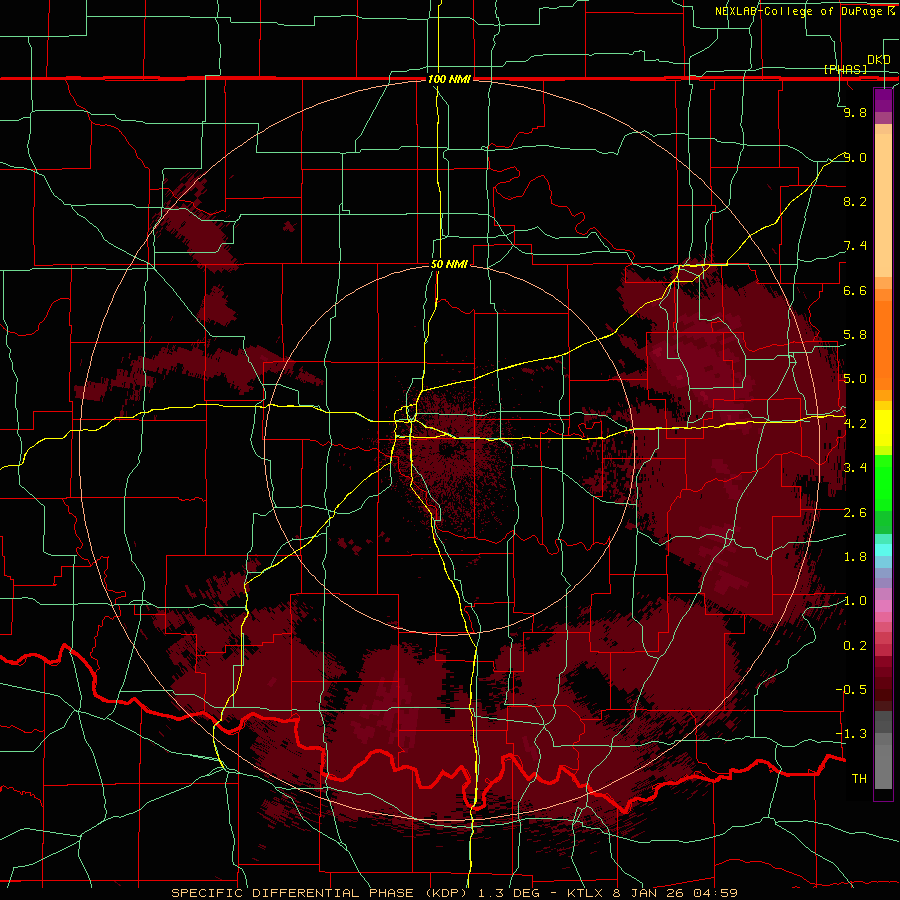The height and width of the screenshot is (900, 900).
Task: Click the cyan band on the color scale
Action: click(x=883, y=550)
